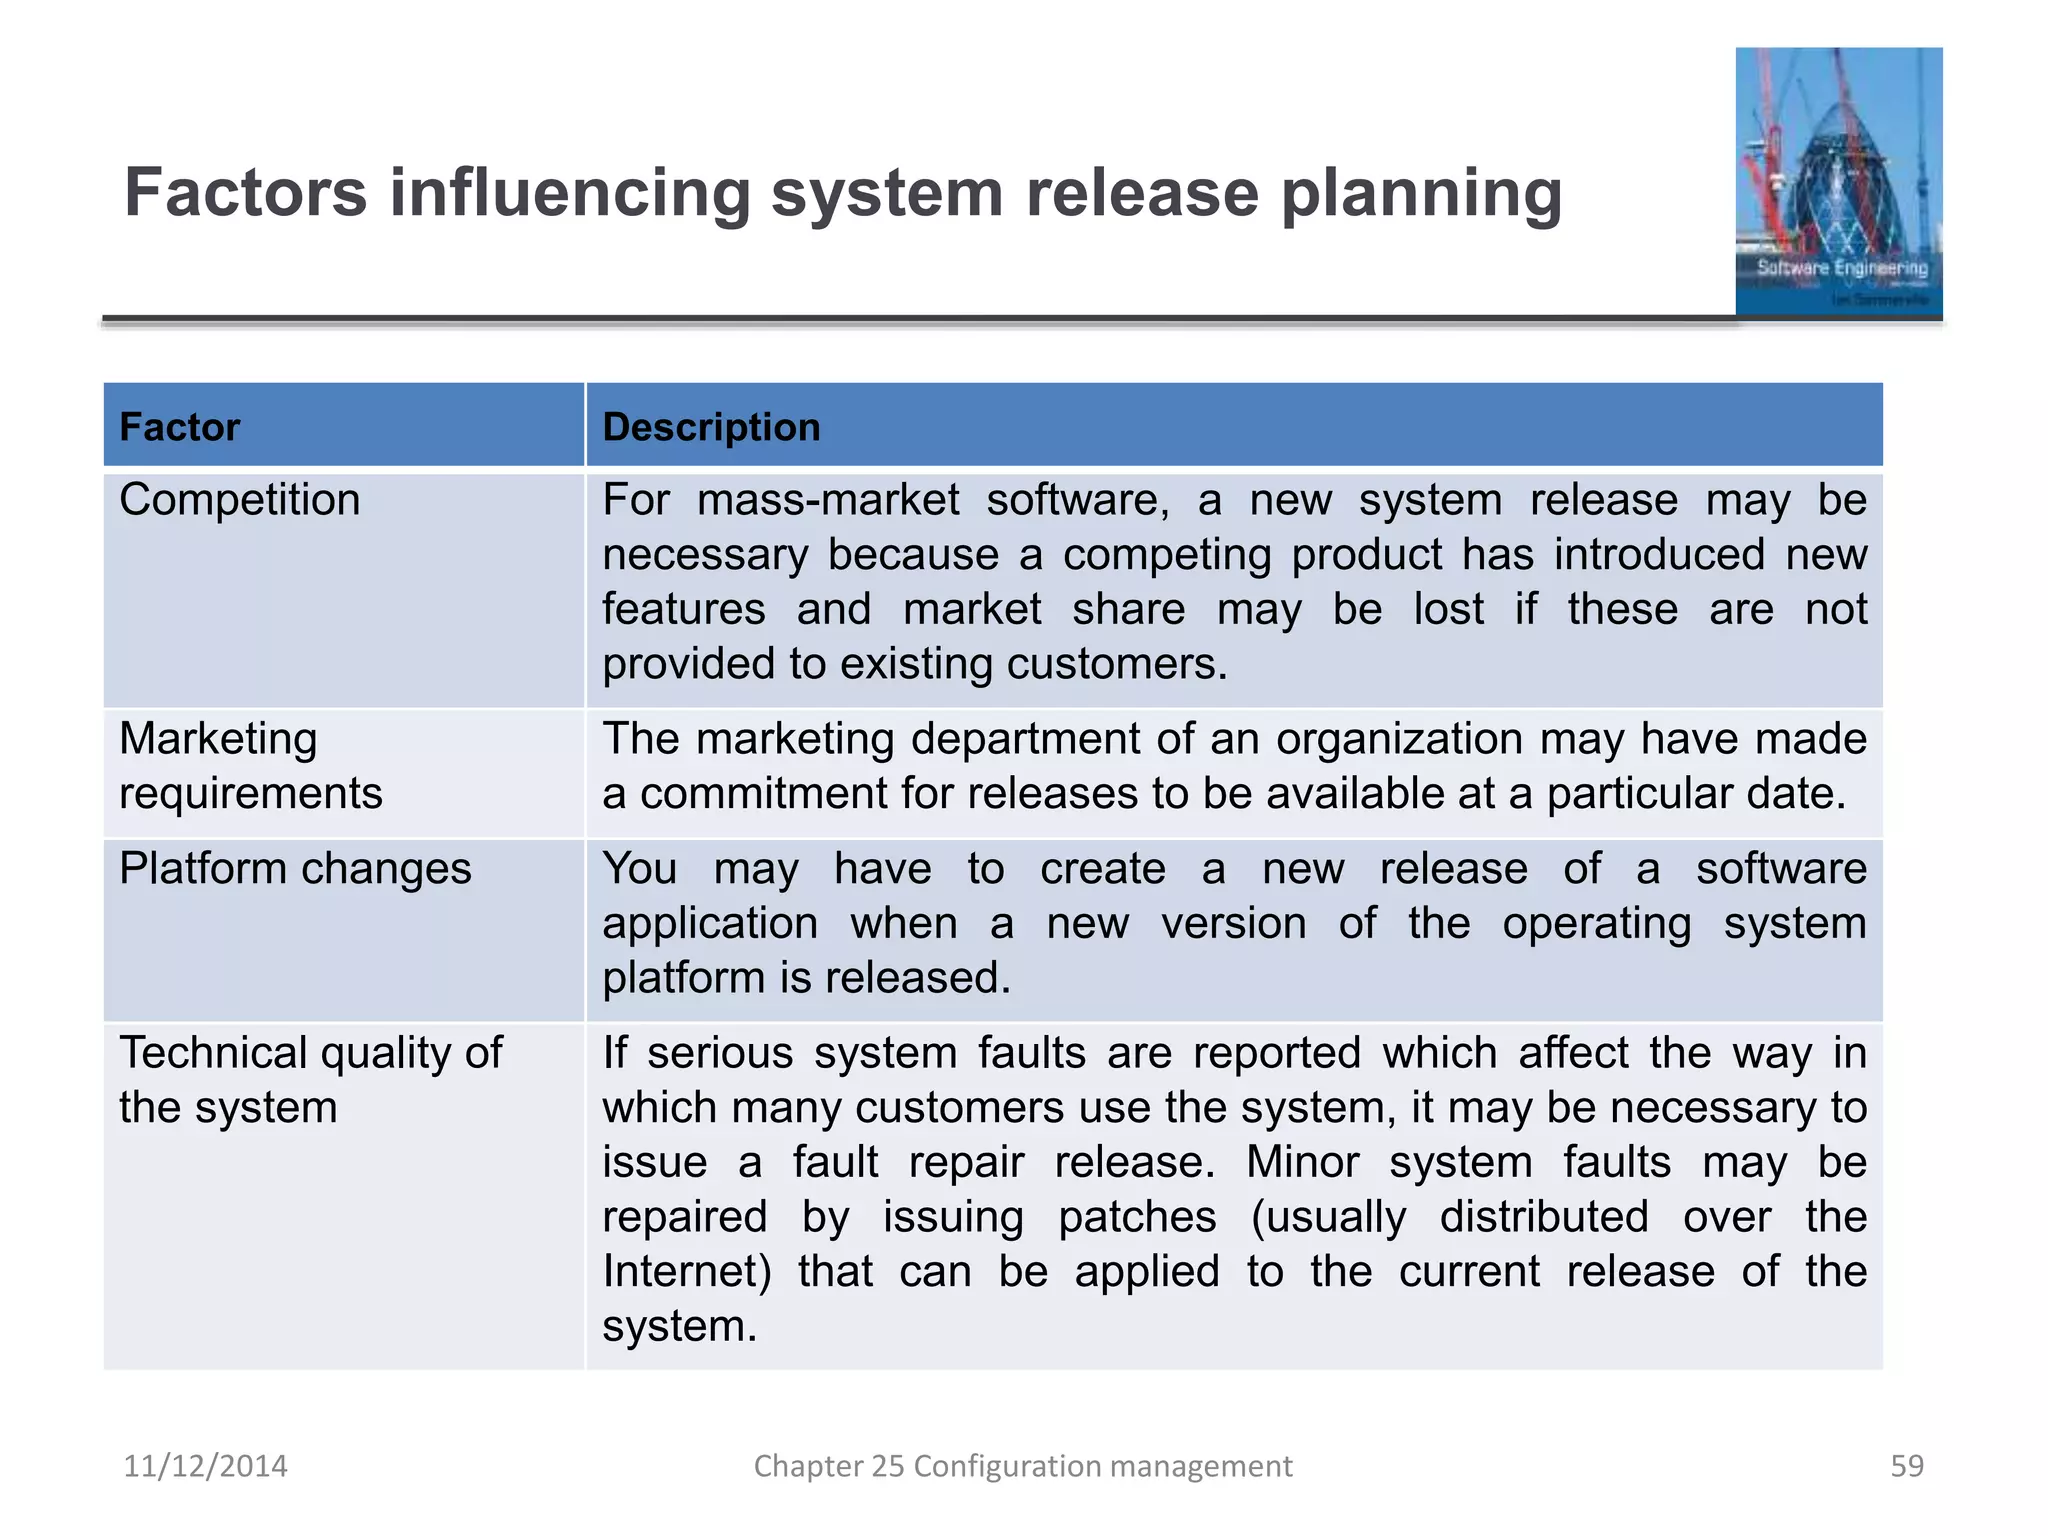Click the description starting 'You may have to create'
This screenshot has height=1536, width=2048.
point(1234,930)
